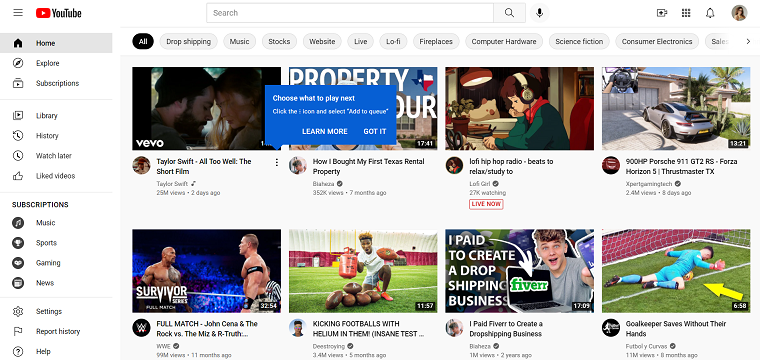Image resolution: width=760 pixels, height=360 pixels.
Task: Select the Music filter chip
Action: [239, 42]
